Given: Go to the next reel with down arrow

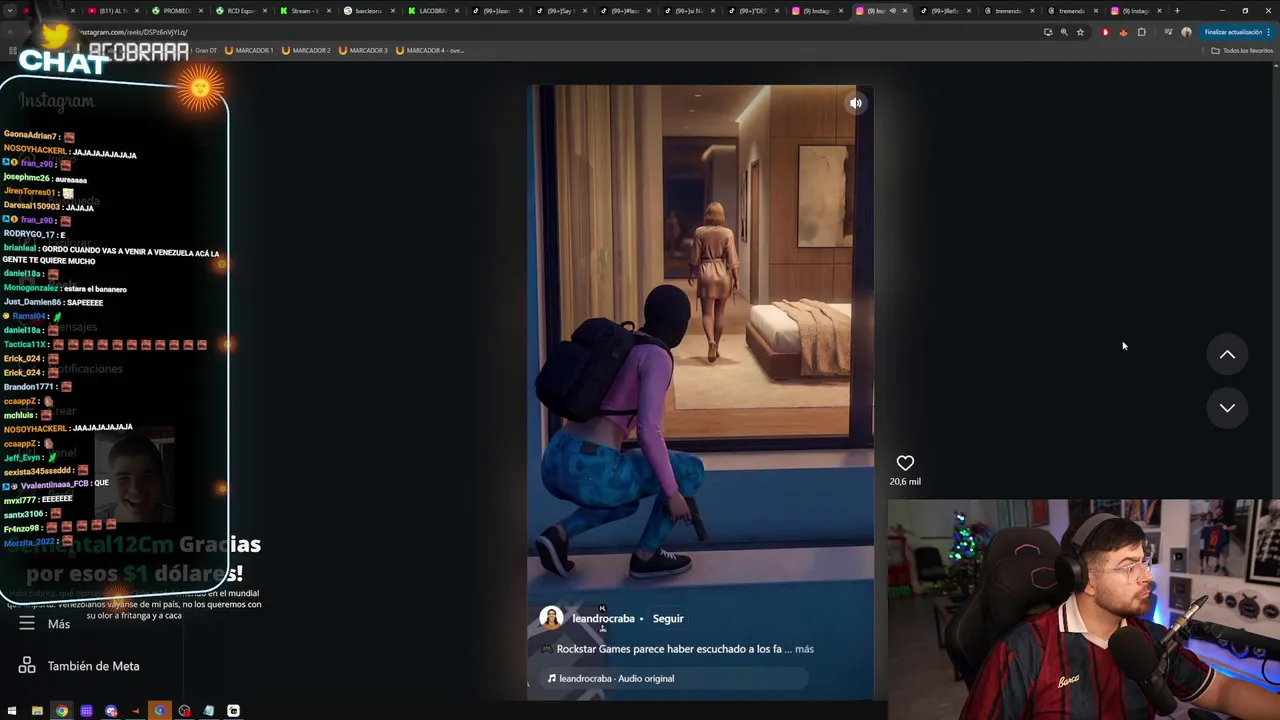Looking at the screenshot, I should point(1227,408).
